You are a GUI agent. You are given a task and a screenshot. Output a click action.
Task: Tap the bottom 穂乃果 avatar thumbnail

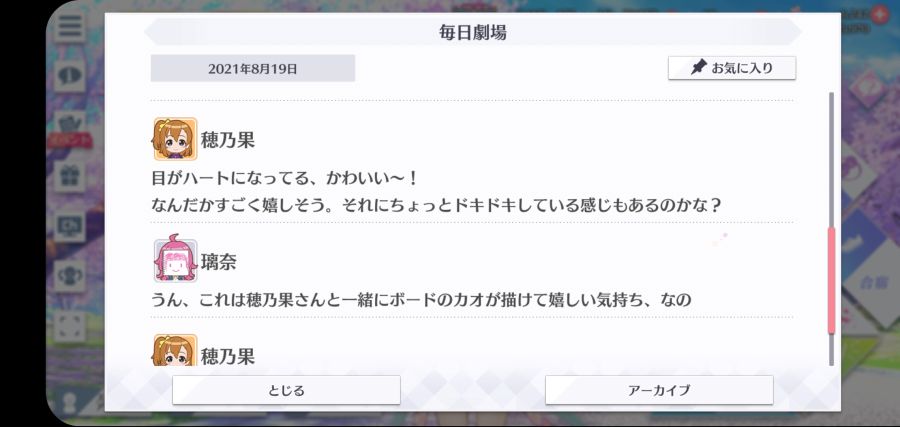coord(175,350)
